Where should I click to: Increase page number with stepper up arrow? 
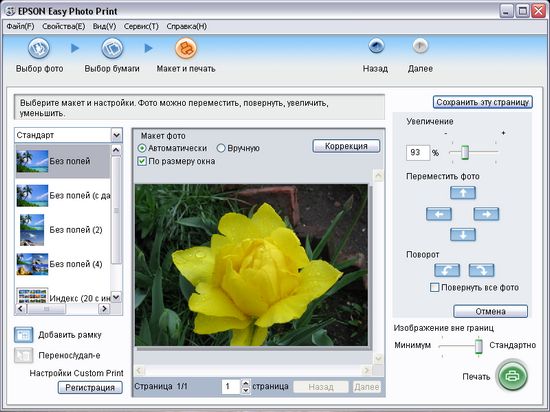[x=246, y=383]
